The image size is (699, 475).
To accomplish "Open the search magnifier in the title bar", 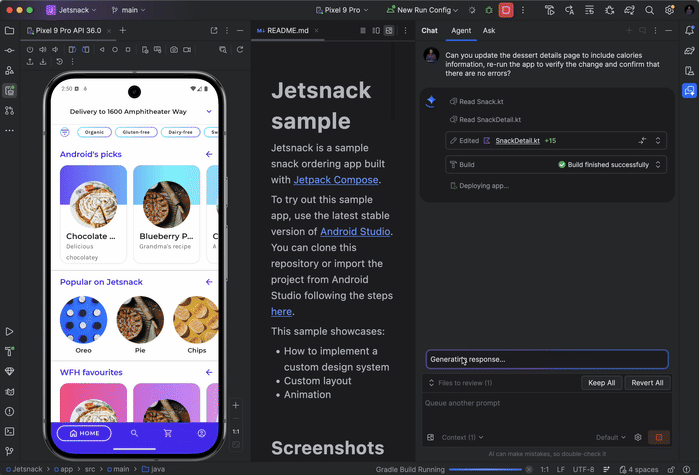I will click(649, 10).
